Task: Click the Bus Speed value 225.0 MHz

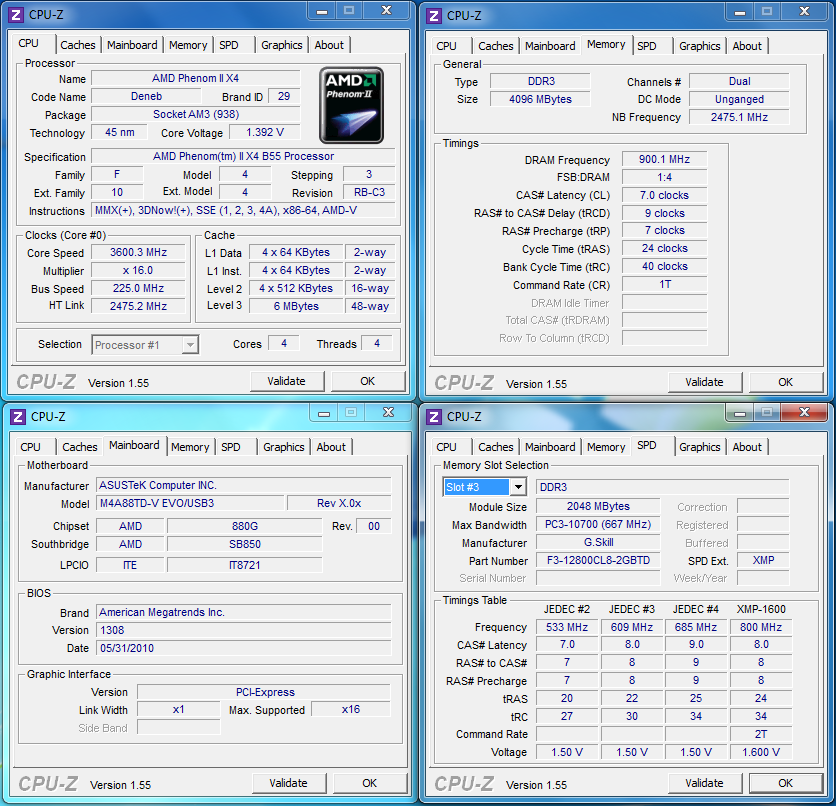Action: (138, 288)
